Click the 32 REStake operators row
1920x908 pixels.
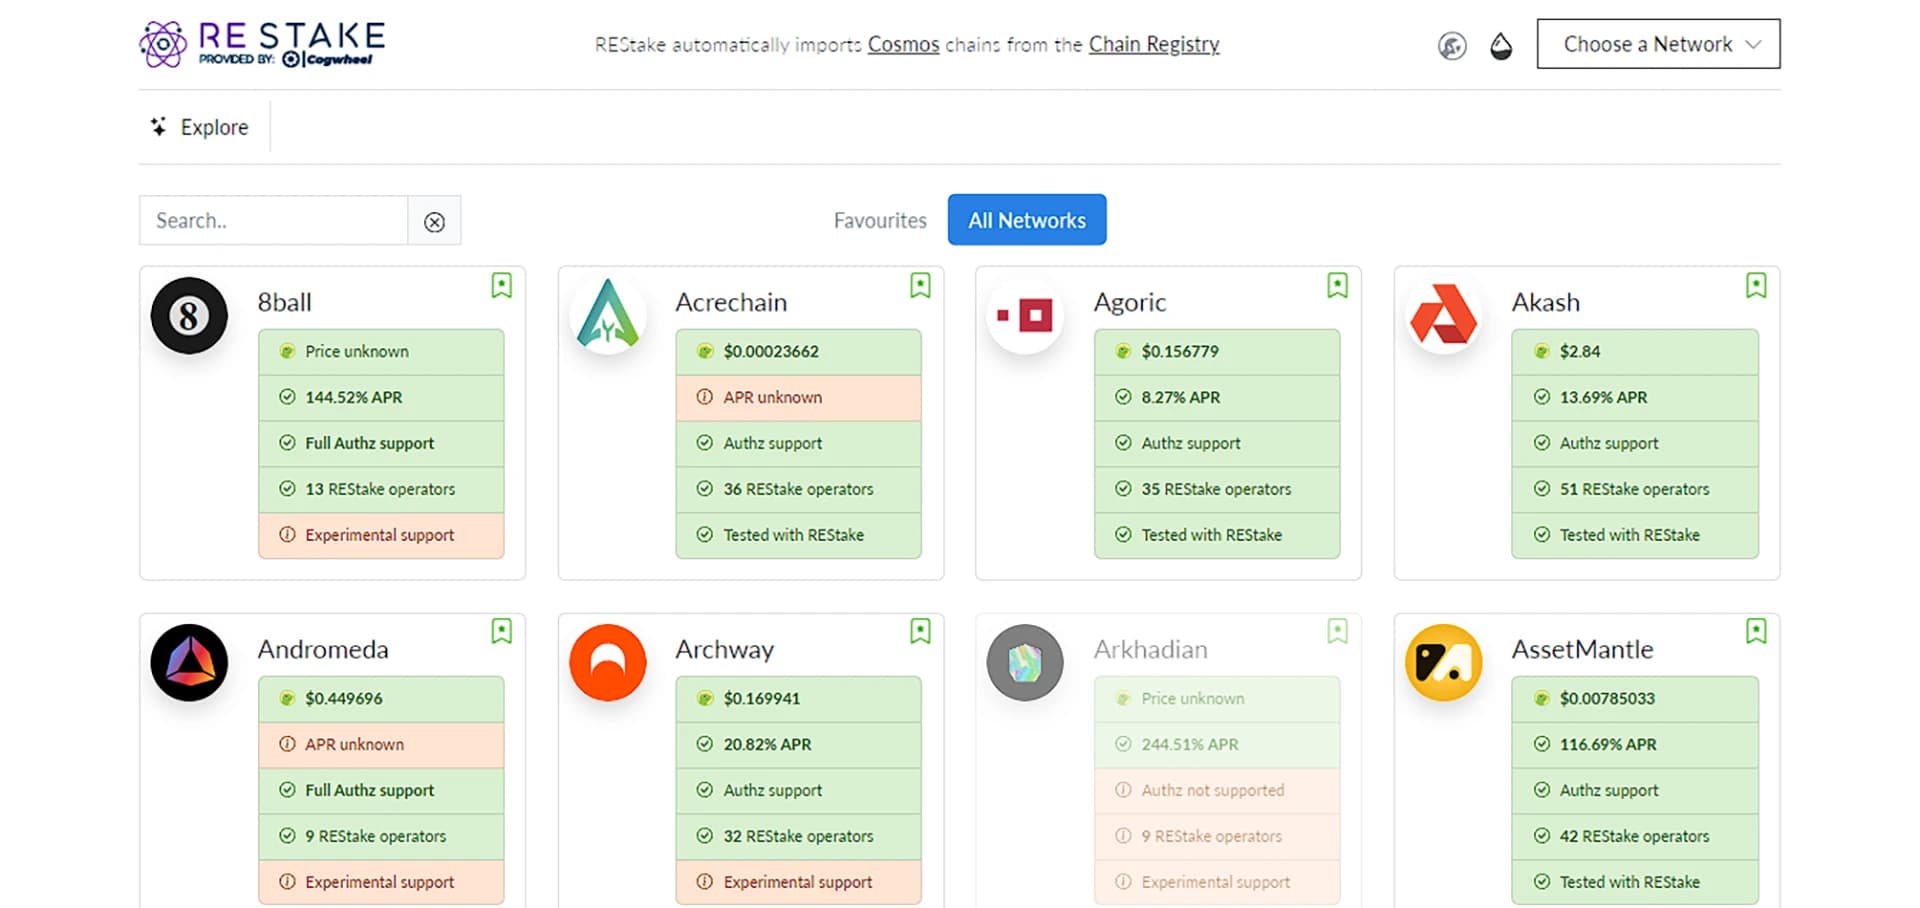(798, 837)
